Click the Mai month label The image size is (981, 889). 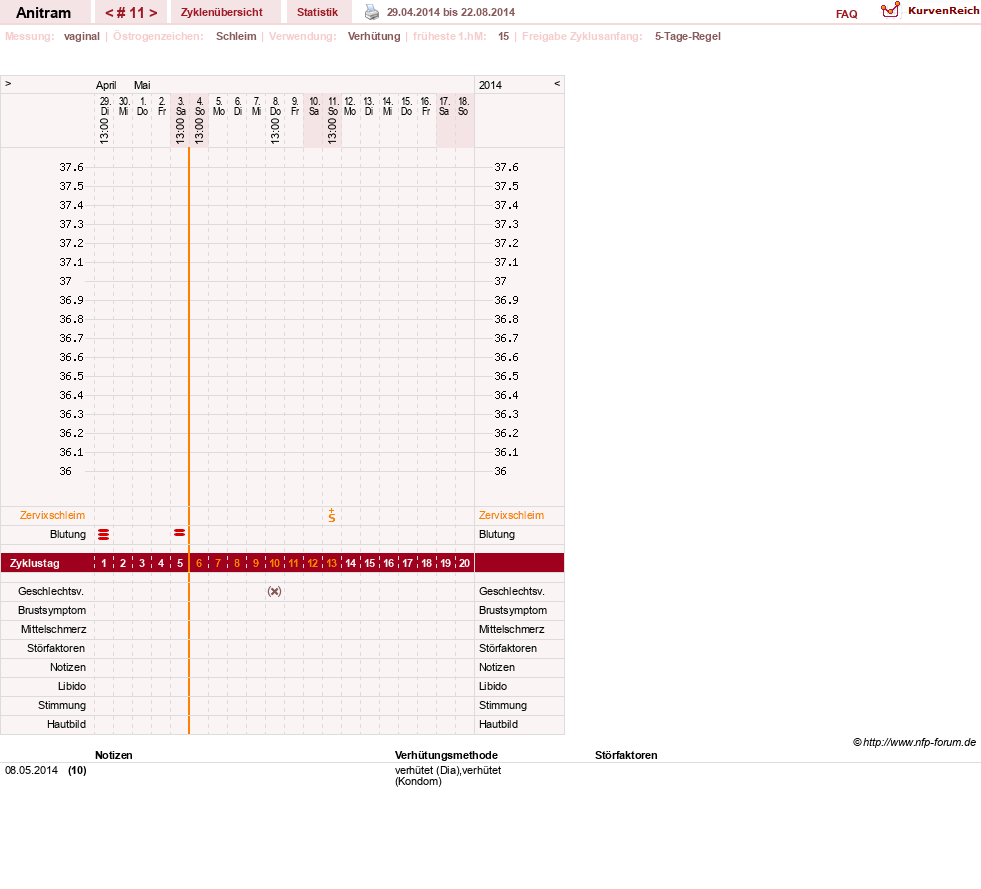(142, 85)
